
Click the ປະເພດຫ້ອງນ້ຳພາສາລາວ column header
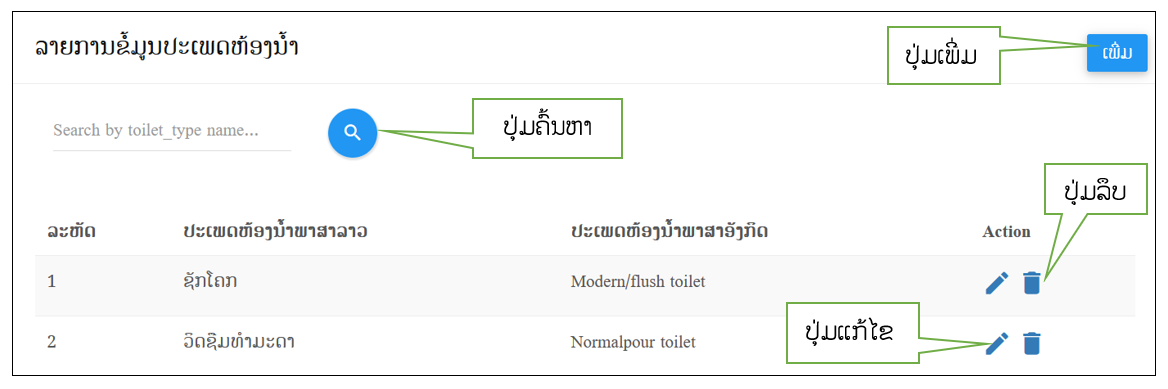tap(276, 231)
